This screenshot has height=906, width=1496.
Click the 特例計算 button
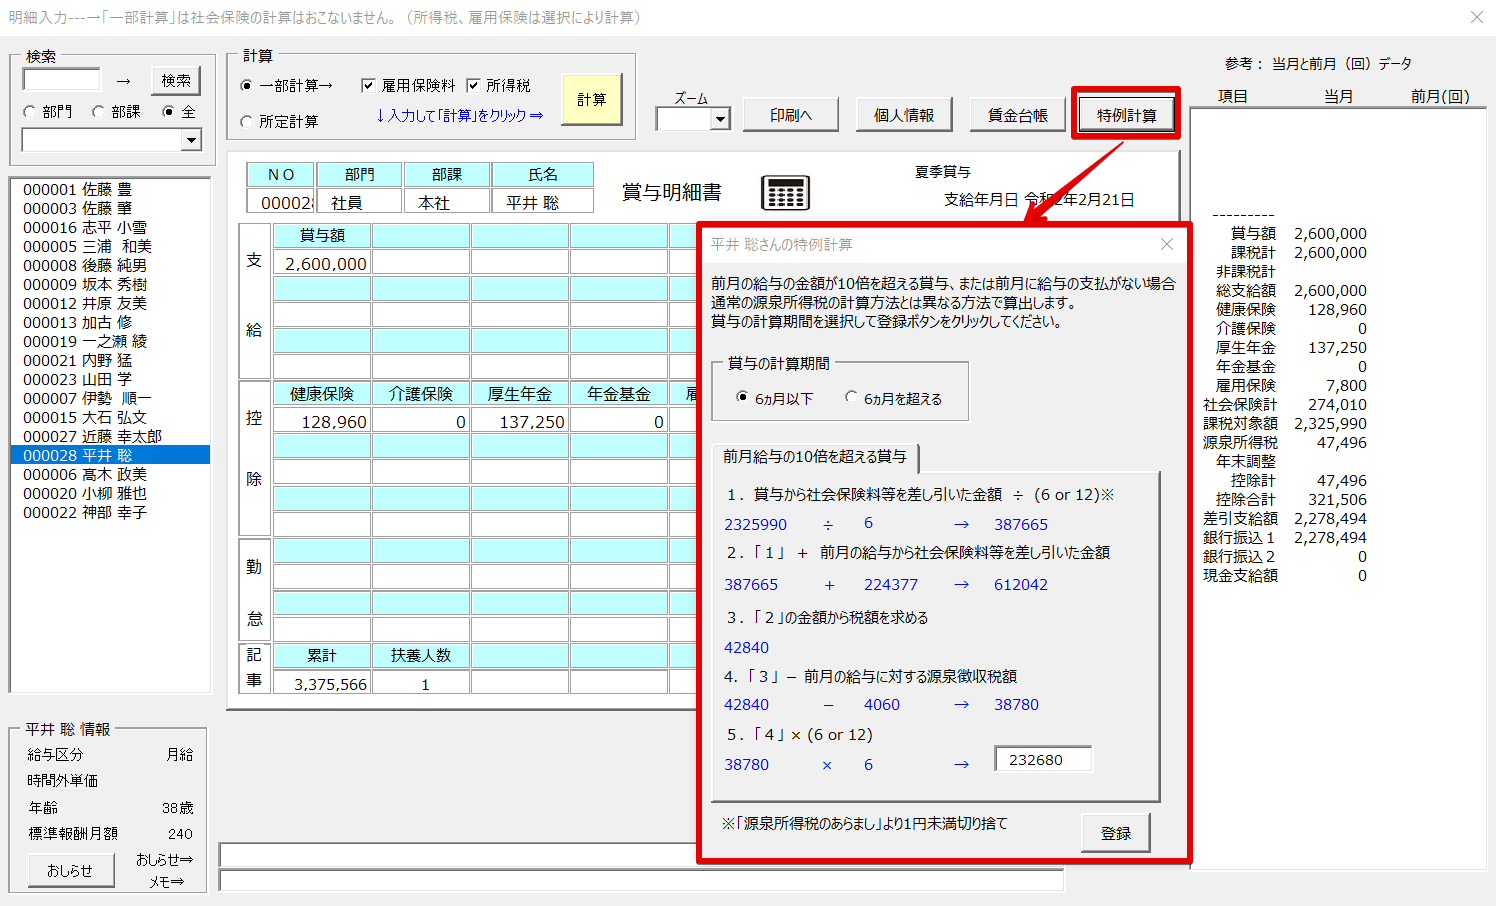(1127, 115)
